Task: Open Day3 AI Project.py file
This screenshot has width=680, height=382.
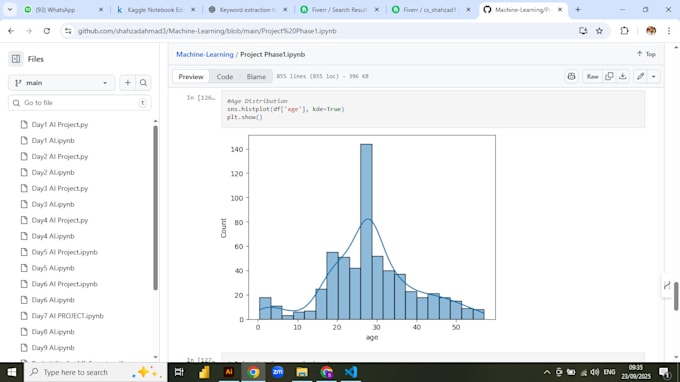Action: (59, 189)
